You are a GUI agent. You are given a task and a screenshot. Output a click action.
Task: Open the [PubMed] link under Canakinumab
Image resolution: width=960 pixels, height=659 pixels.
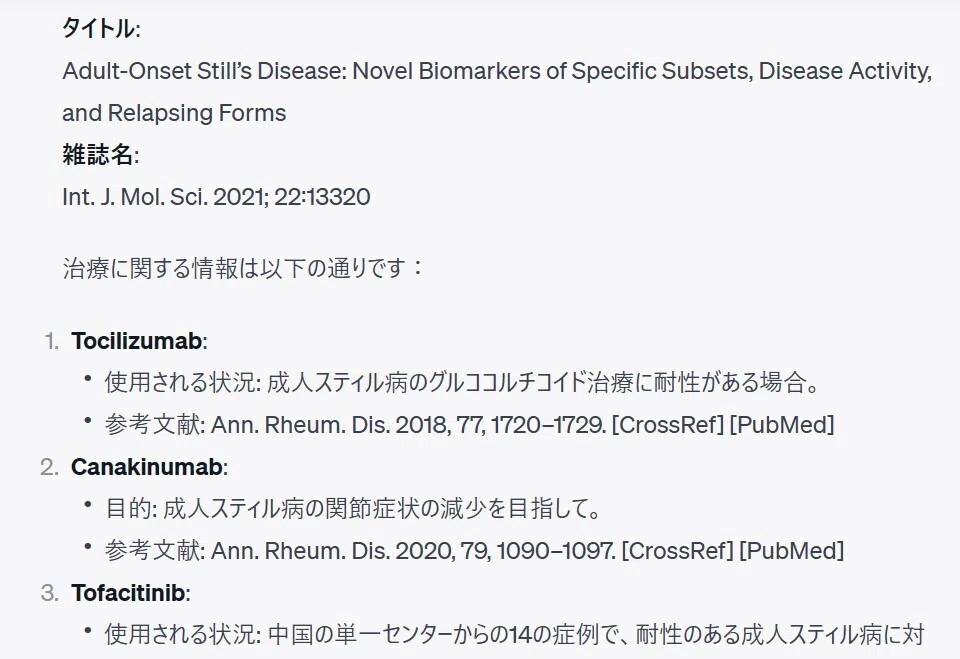(792, 551)
